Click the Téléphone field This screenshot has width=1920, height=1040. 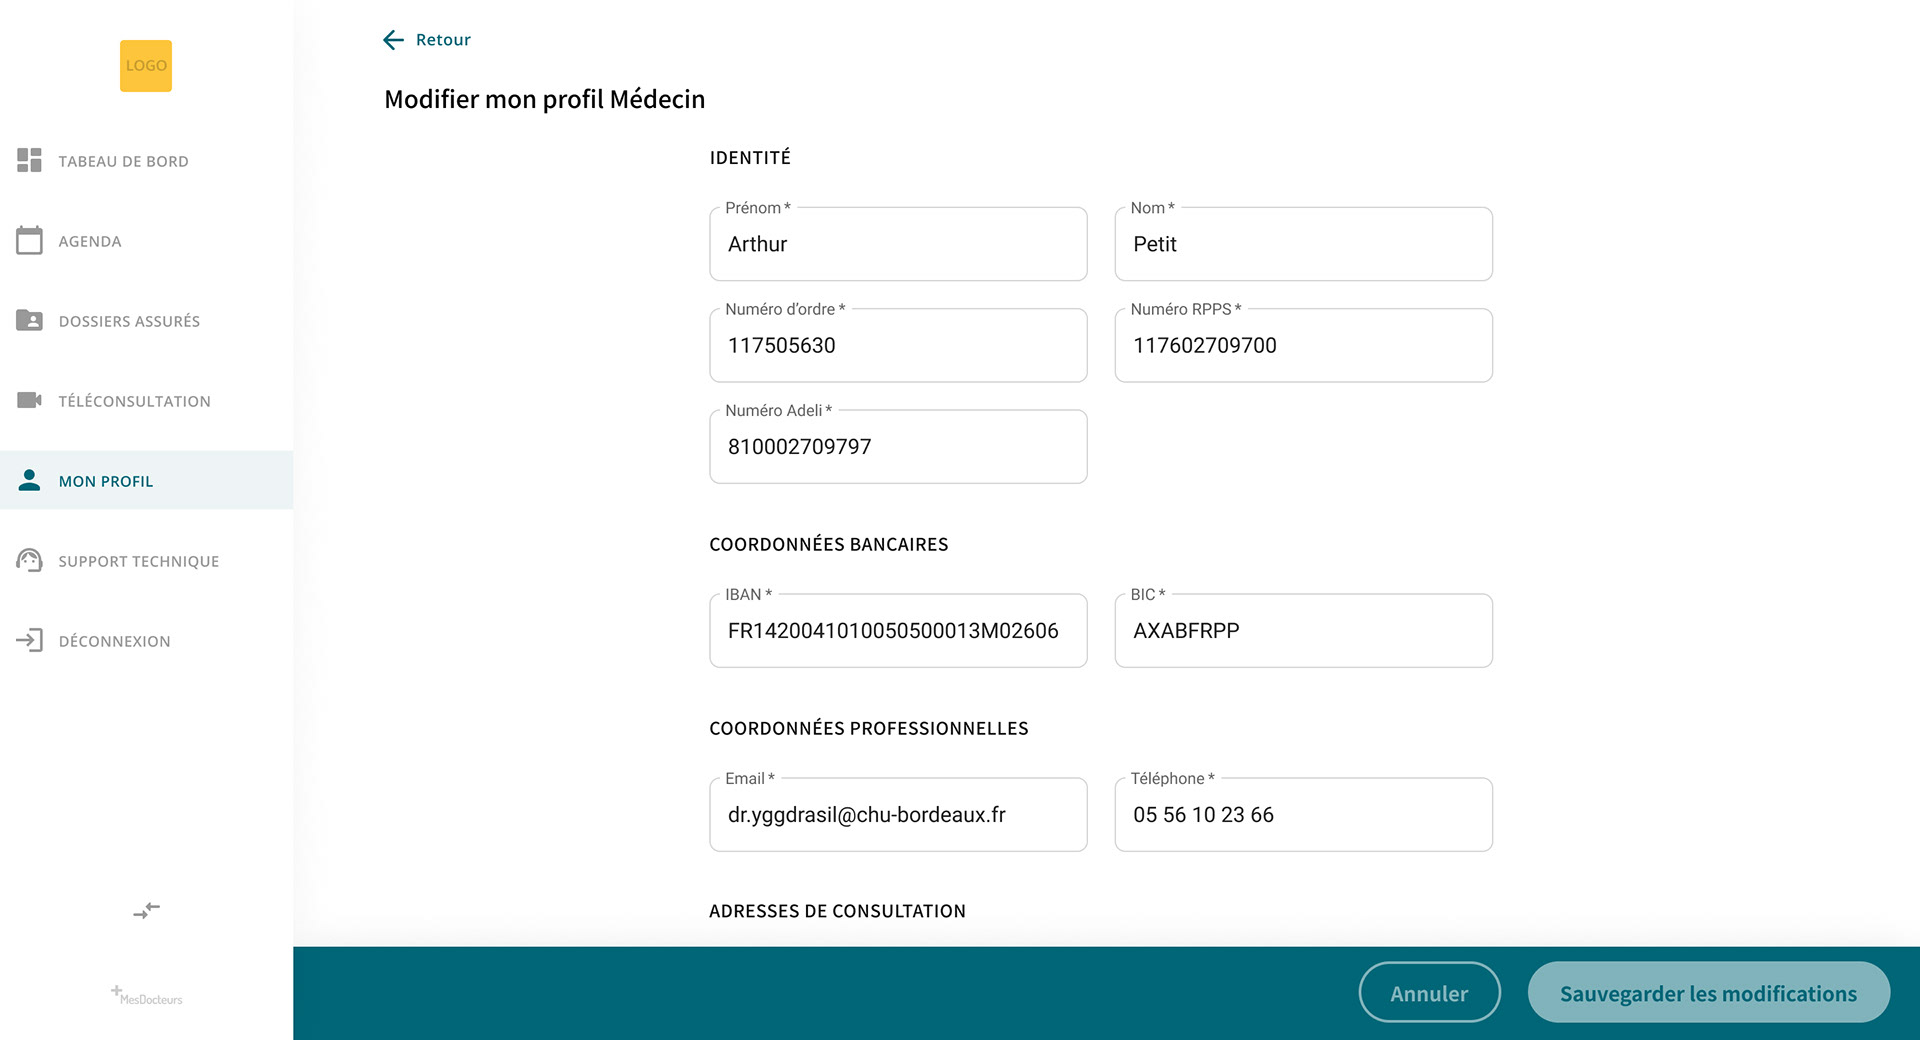tap(1303, 815)
